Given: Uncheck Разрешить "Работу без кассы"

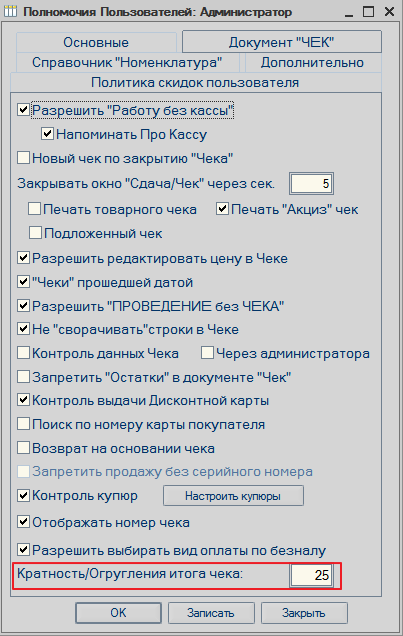Looking at the screenshot, I should tap(23, 110).
